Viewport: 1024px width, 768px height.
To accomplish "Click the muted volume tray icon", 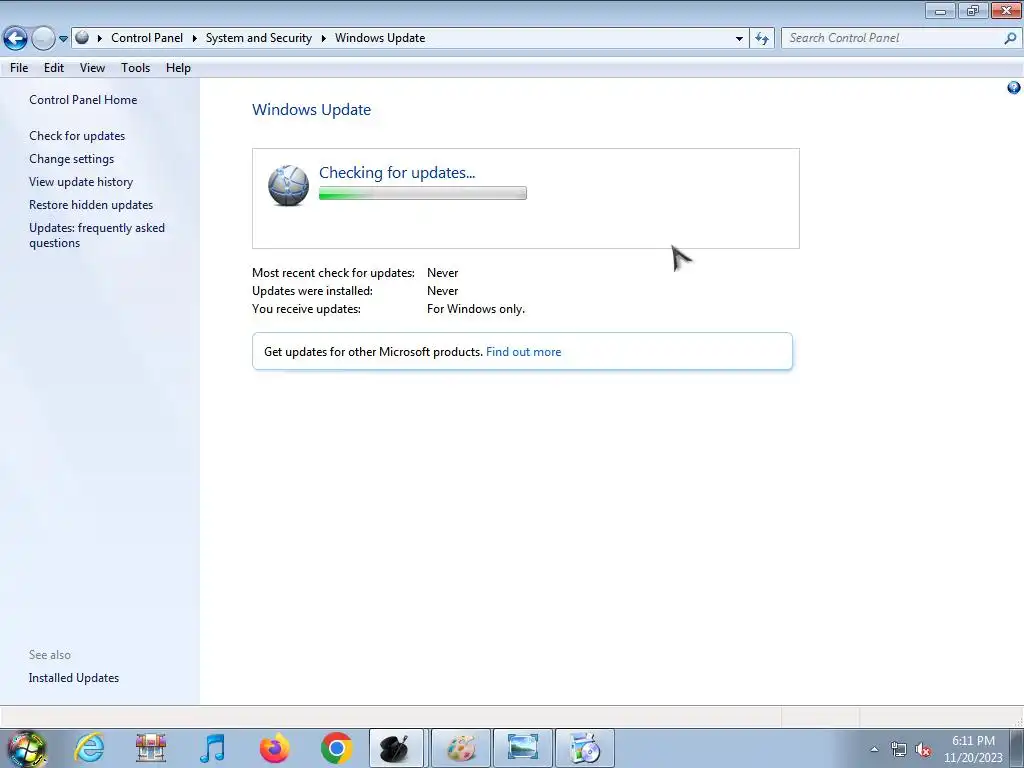I will tap(923, 750).
